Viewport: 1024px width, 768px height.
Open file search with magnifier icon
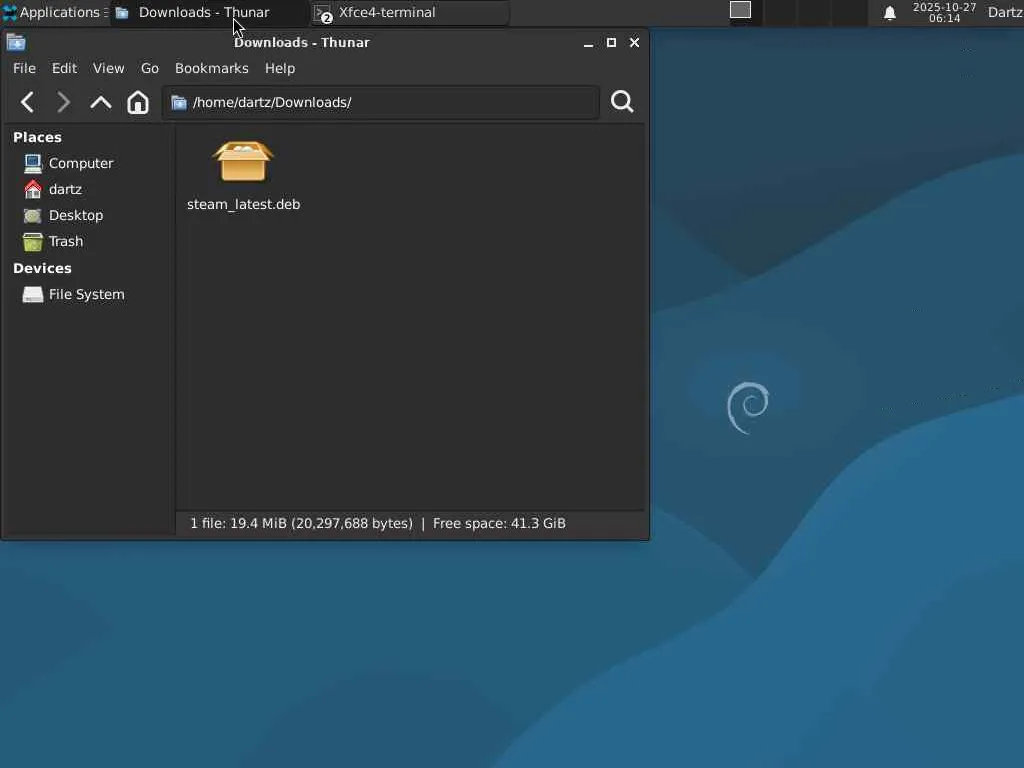coord(622,102)
